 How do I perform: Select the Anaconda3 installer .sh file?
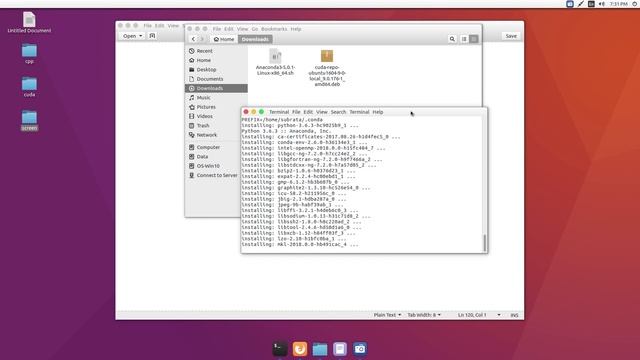coord(276,62)
